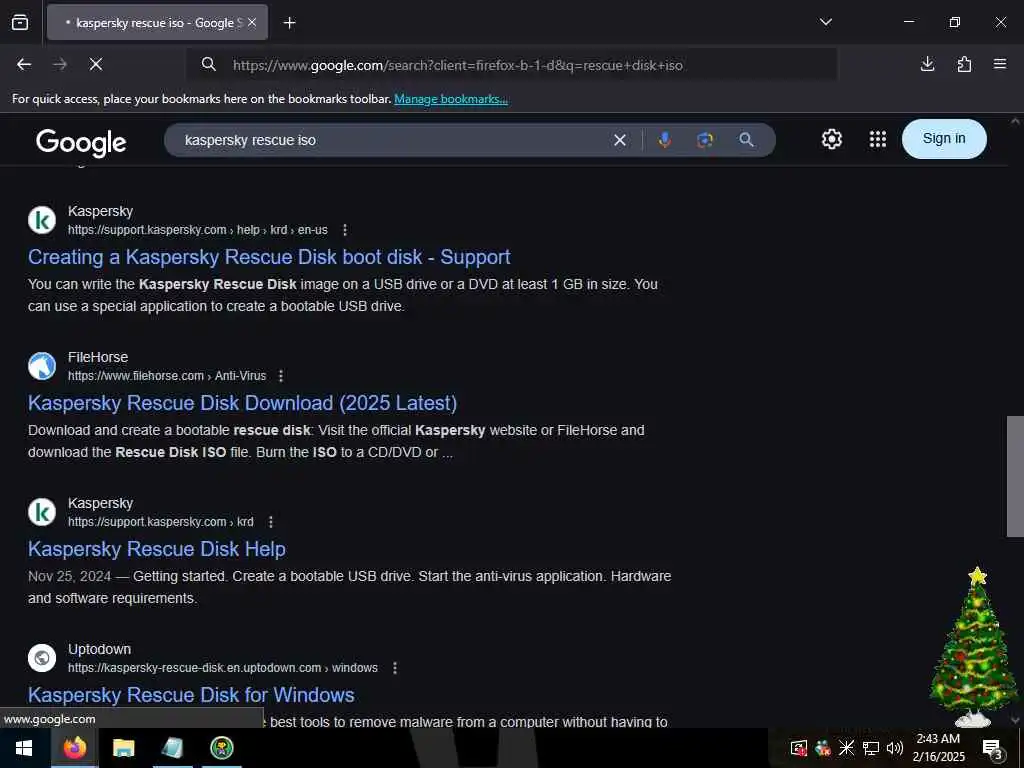Open the Firefox downloads panel
The height and width of the screenshot is (768, 1024).
(927, 64)
